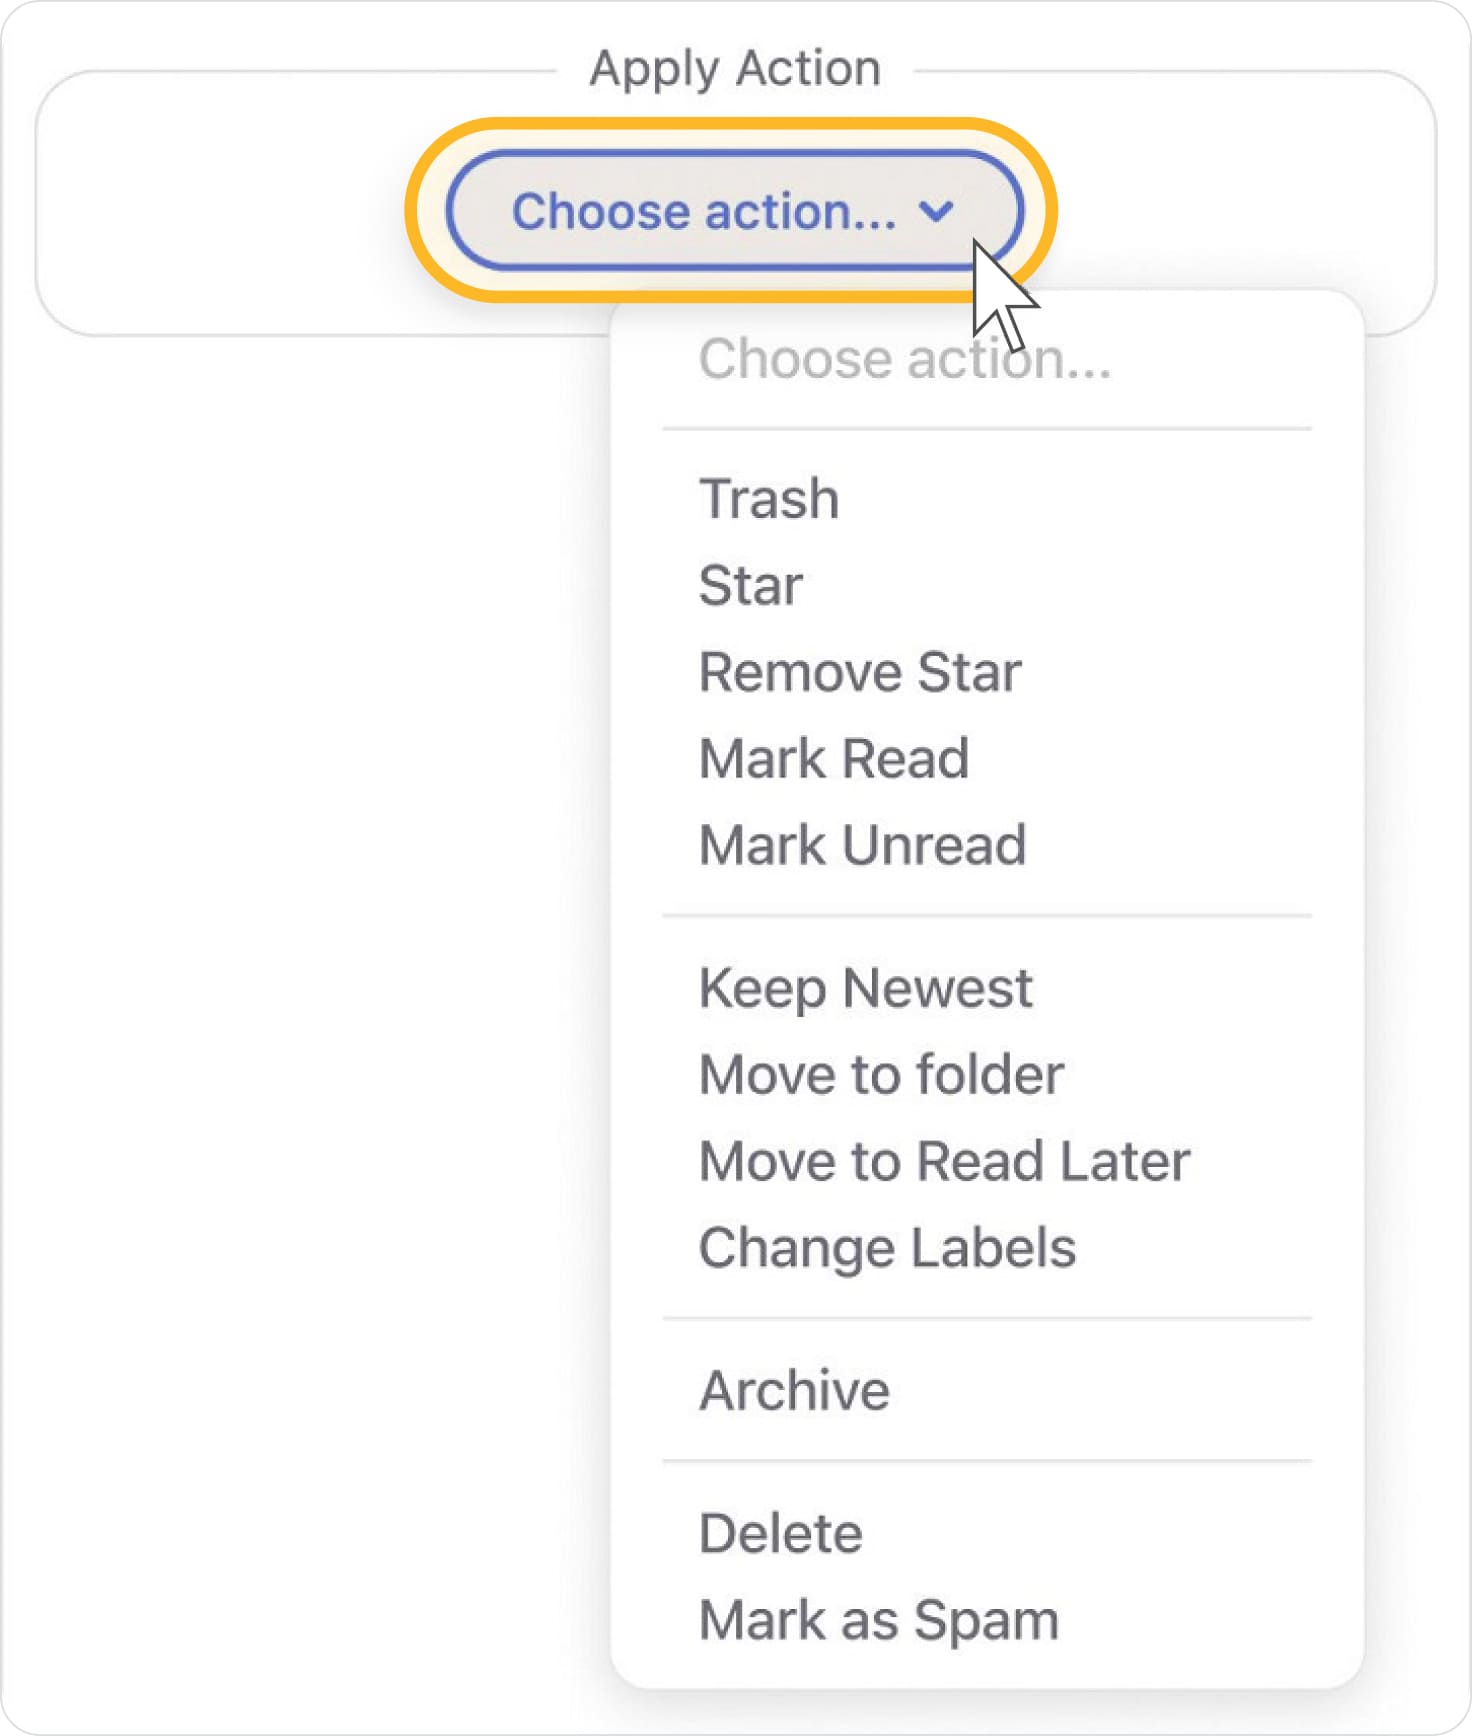Image resolution: width=1472 pixels, height=1736 pixels.
Task: Choose Mark as Spam
Action: click(x=878, y=1620)
